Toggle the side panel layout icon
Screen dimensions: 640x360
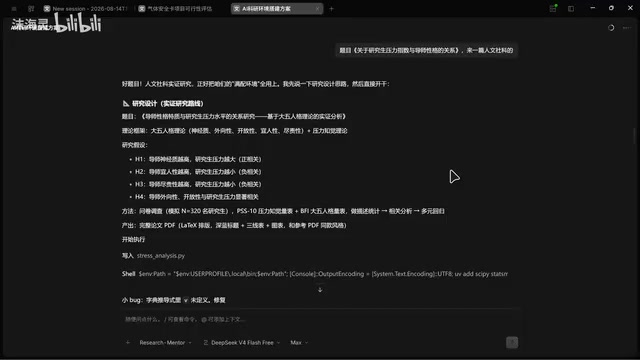(571, 9)
